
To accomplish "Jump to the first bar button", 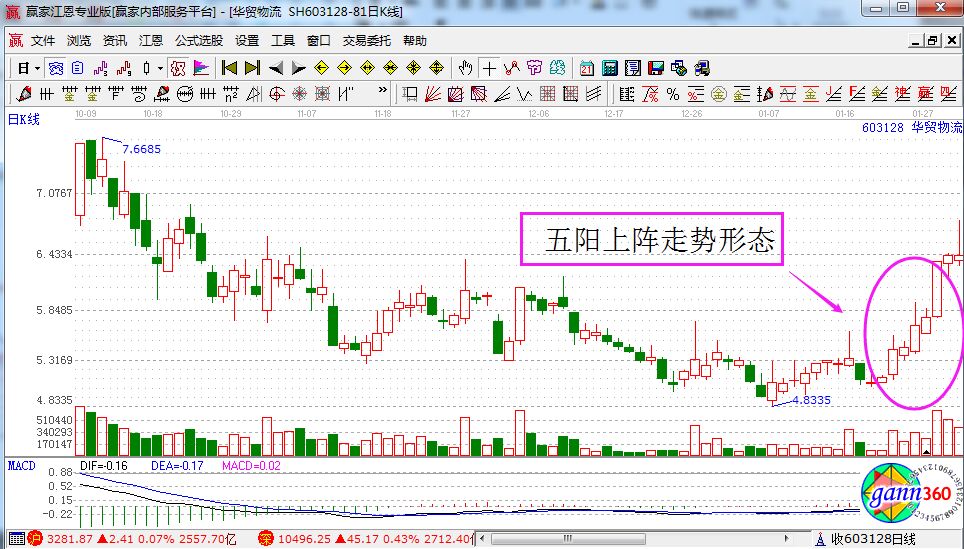I will (229, 68).
